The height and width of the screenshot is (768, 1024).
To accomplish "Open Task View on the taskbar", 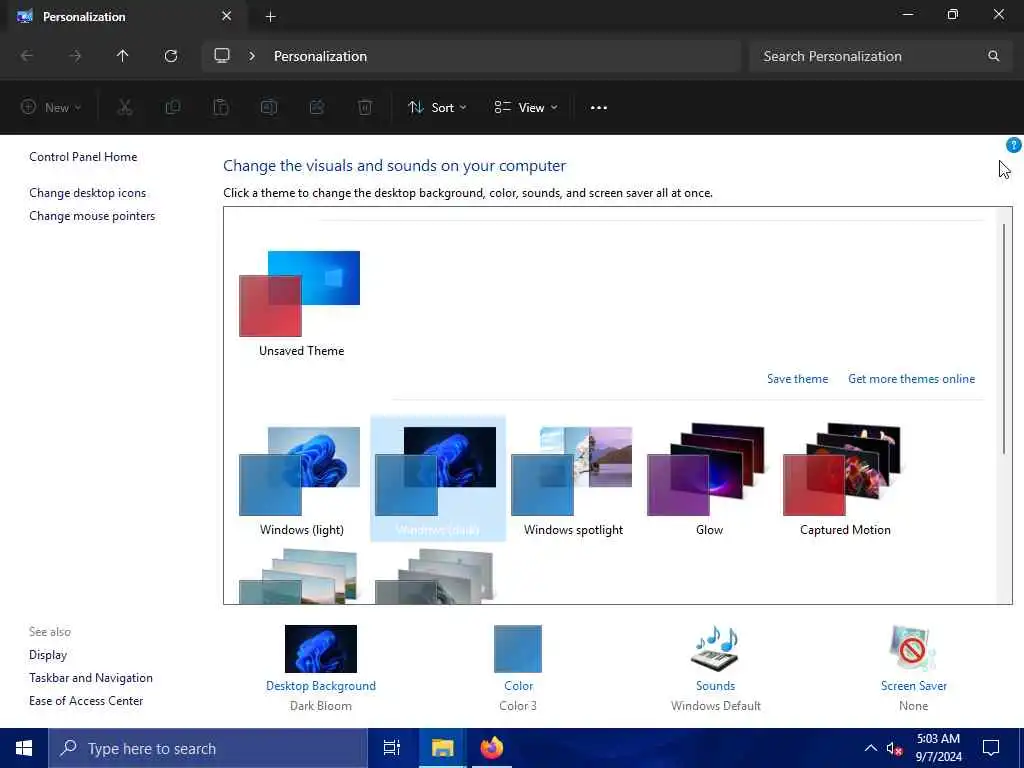I will point(392,748).
